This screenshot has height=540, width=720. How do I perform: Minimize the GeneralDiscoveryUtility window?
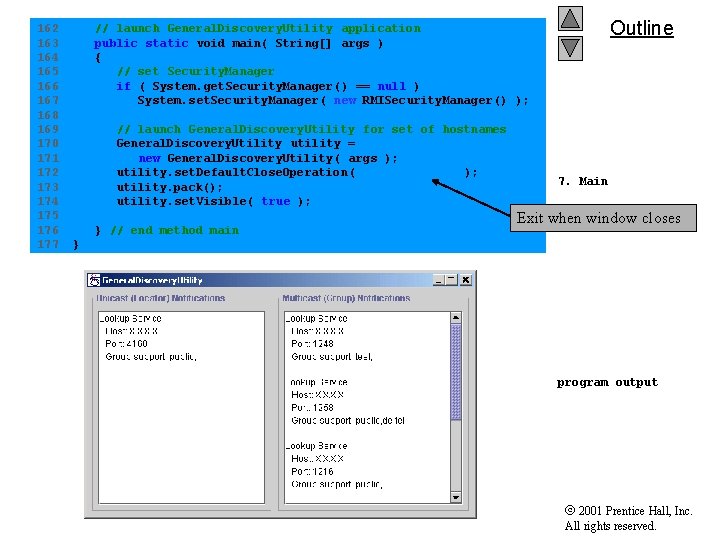click(439, 280)
